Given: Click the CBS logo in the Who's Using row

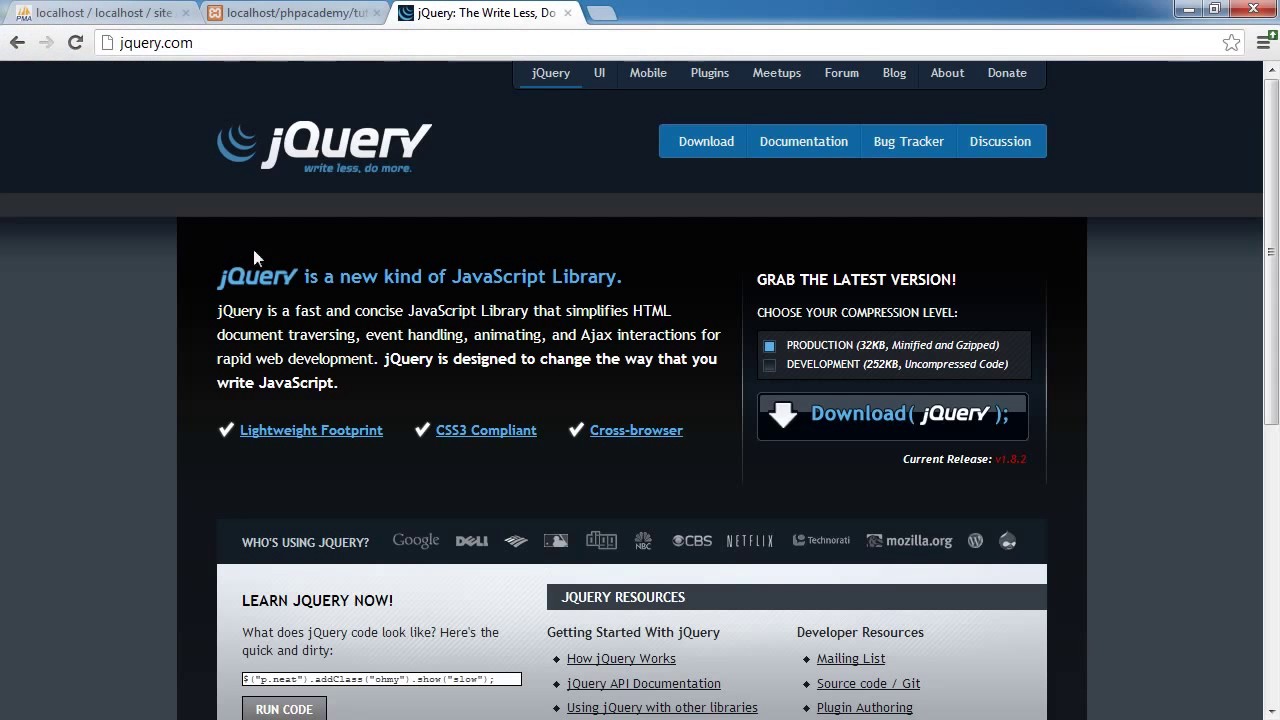Looking at the screenshot, I should coord(692,541).
